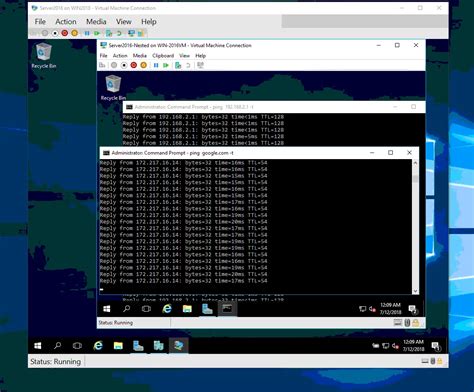The width and height of the screenshot is (474, 392).
Task: Select Recycle Bin on nested VM desktop
Action: coord(113,88)
